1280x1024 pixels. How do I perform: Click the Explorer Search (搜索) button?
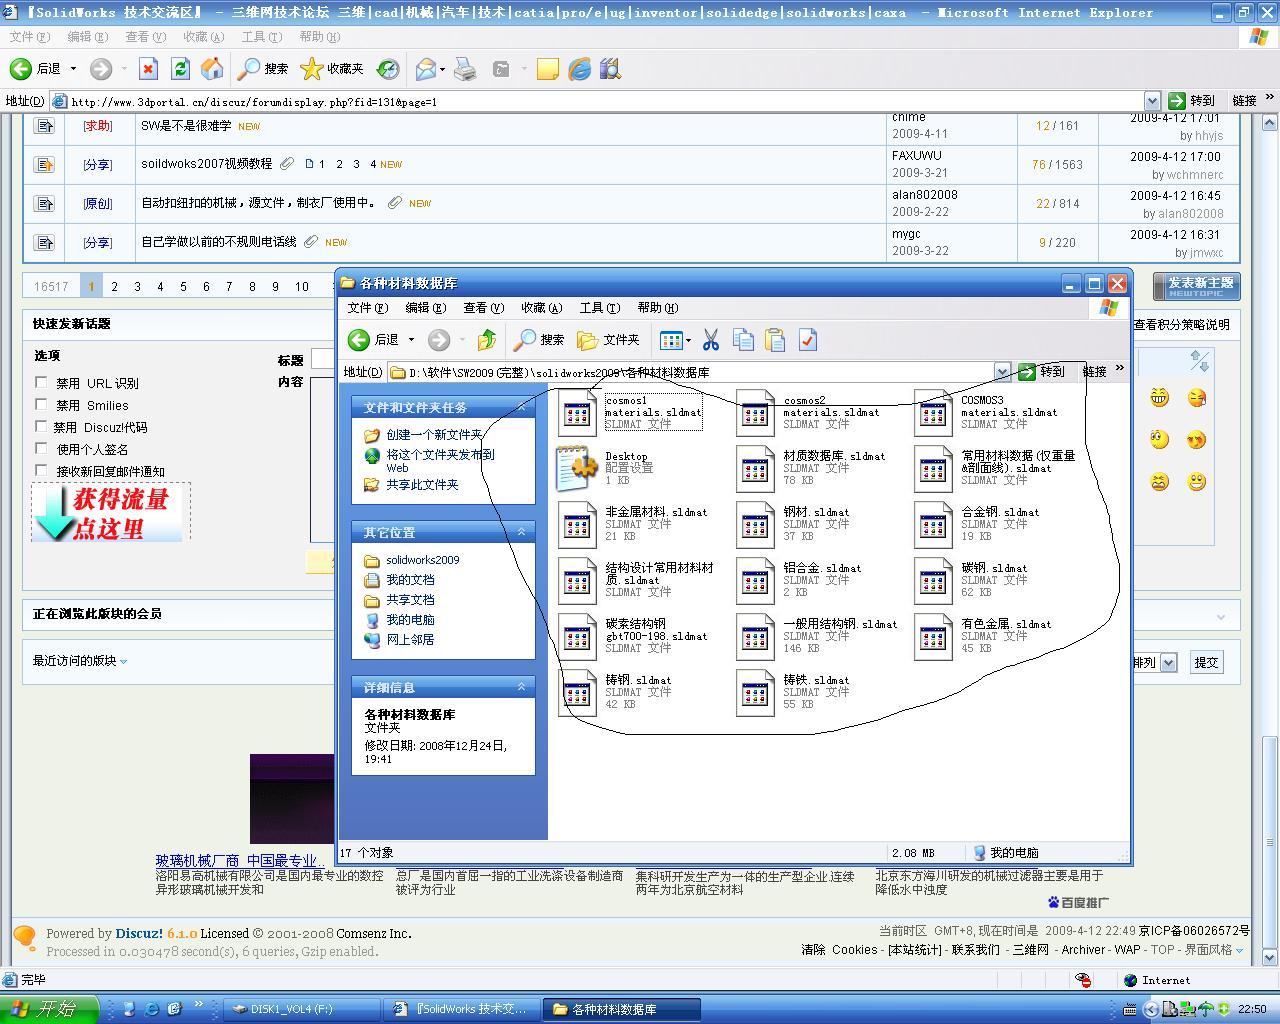click(539, 340)
